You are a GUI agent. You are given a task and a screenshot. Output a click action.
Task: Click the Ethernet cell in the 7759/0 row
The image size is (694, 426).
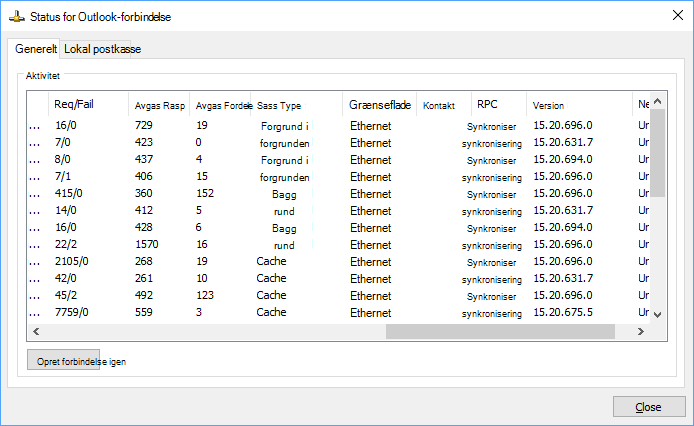click(370, 313)
